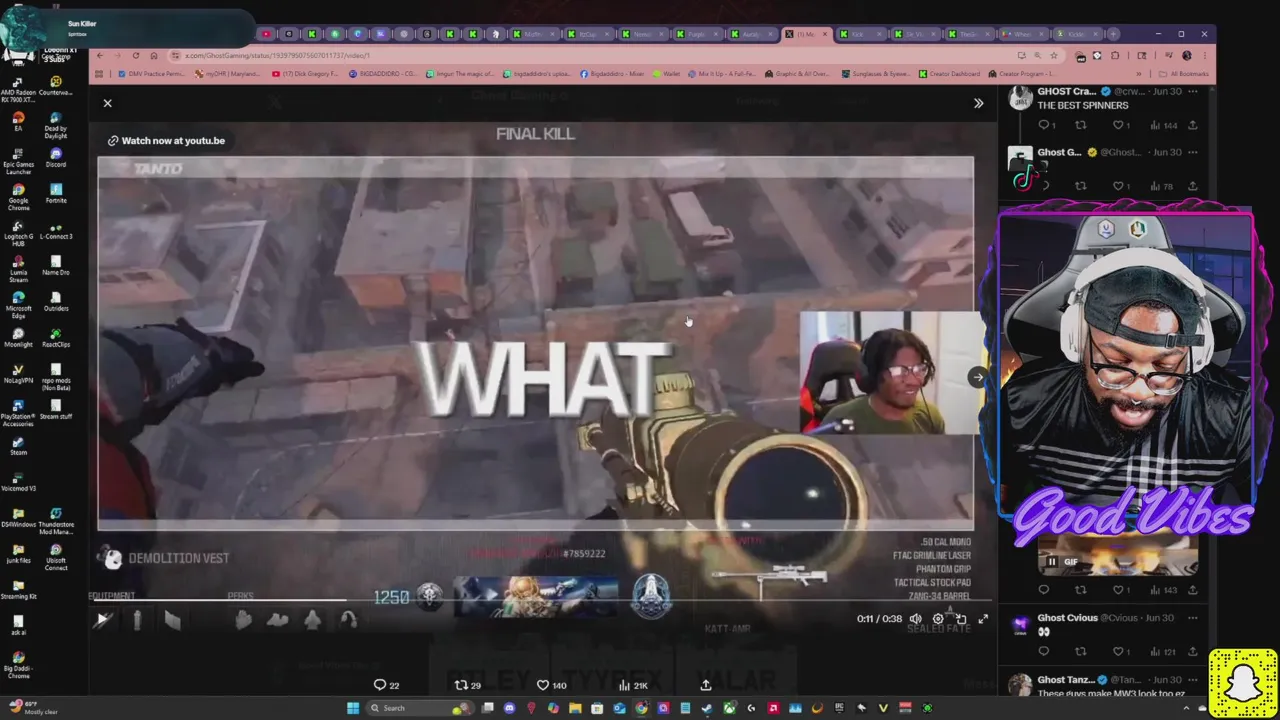
Task: Open more options on Ghost Tanz... reply
Action: click(1192, 680)
